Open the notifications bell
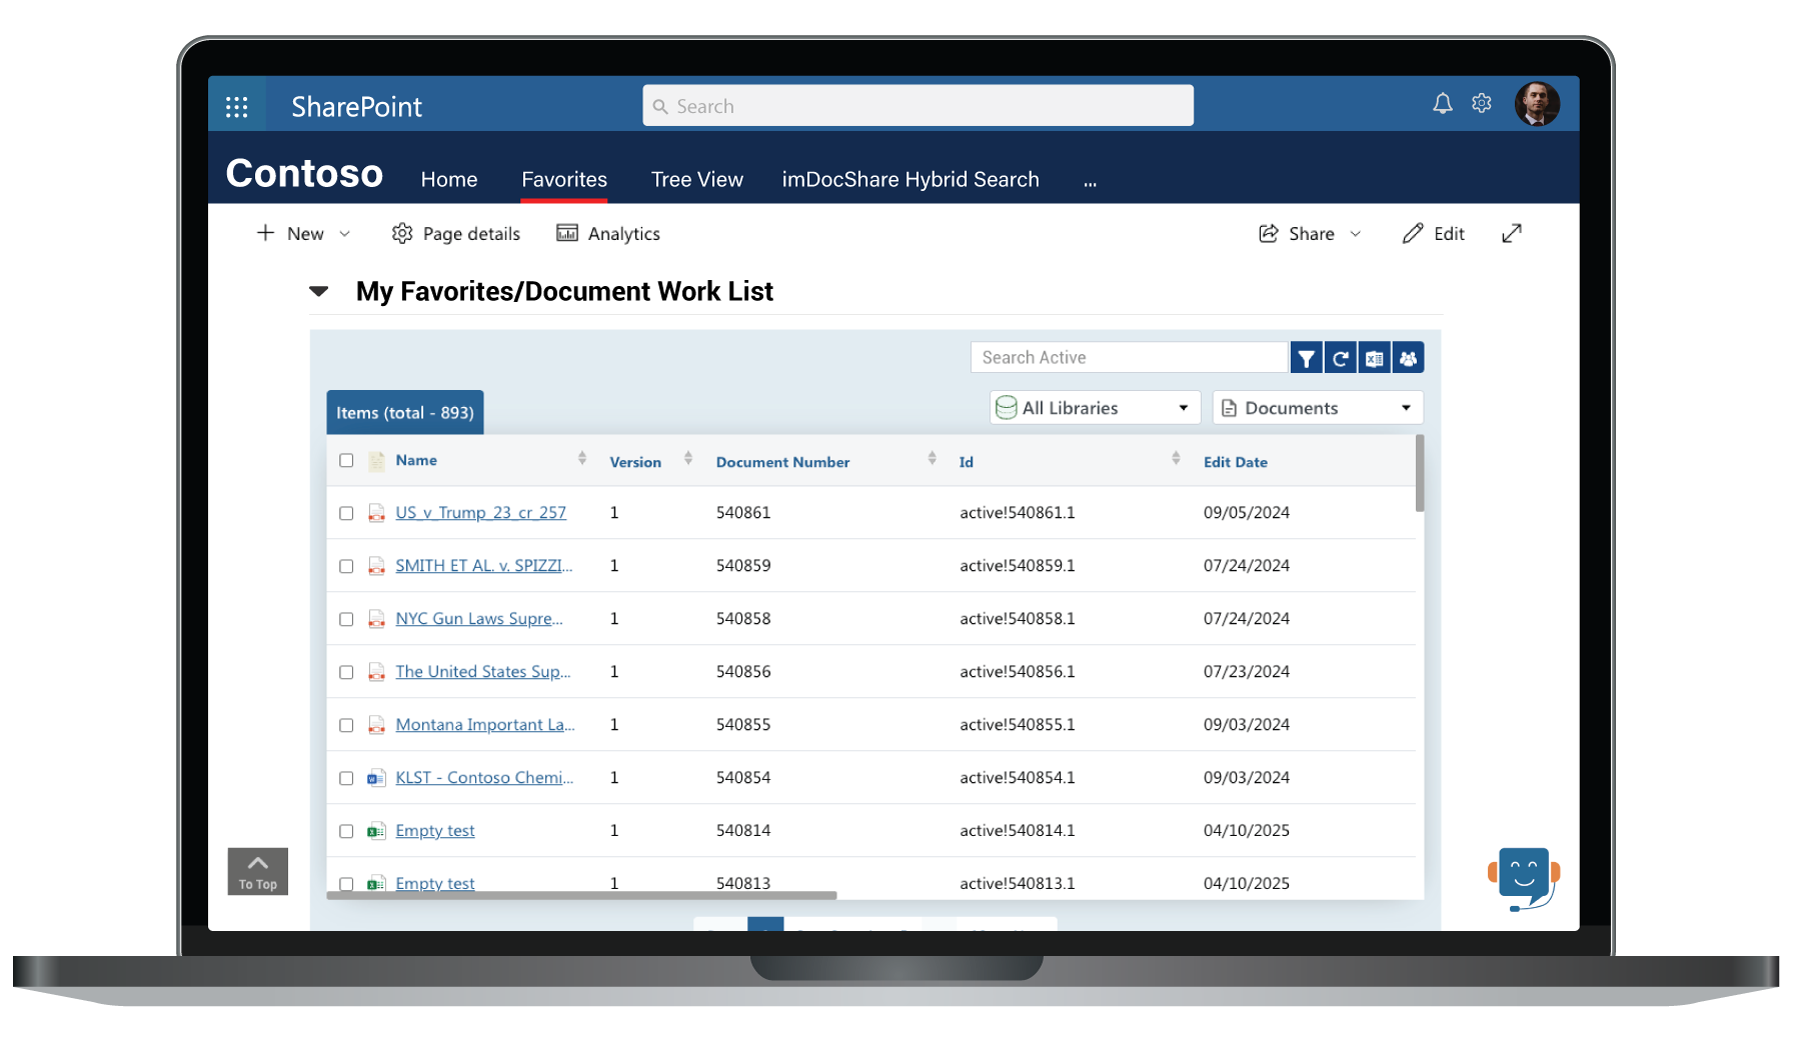Viewport: 1800px width, 1052px height. click(1442, 103)
